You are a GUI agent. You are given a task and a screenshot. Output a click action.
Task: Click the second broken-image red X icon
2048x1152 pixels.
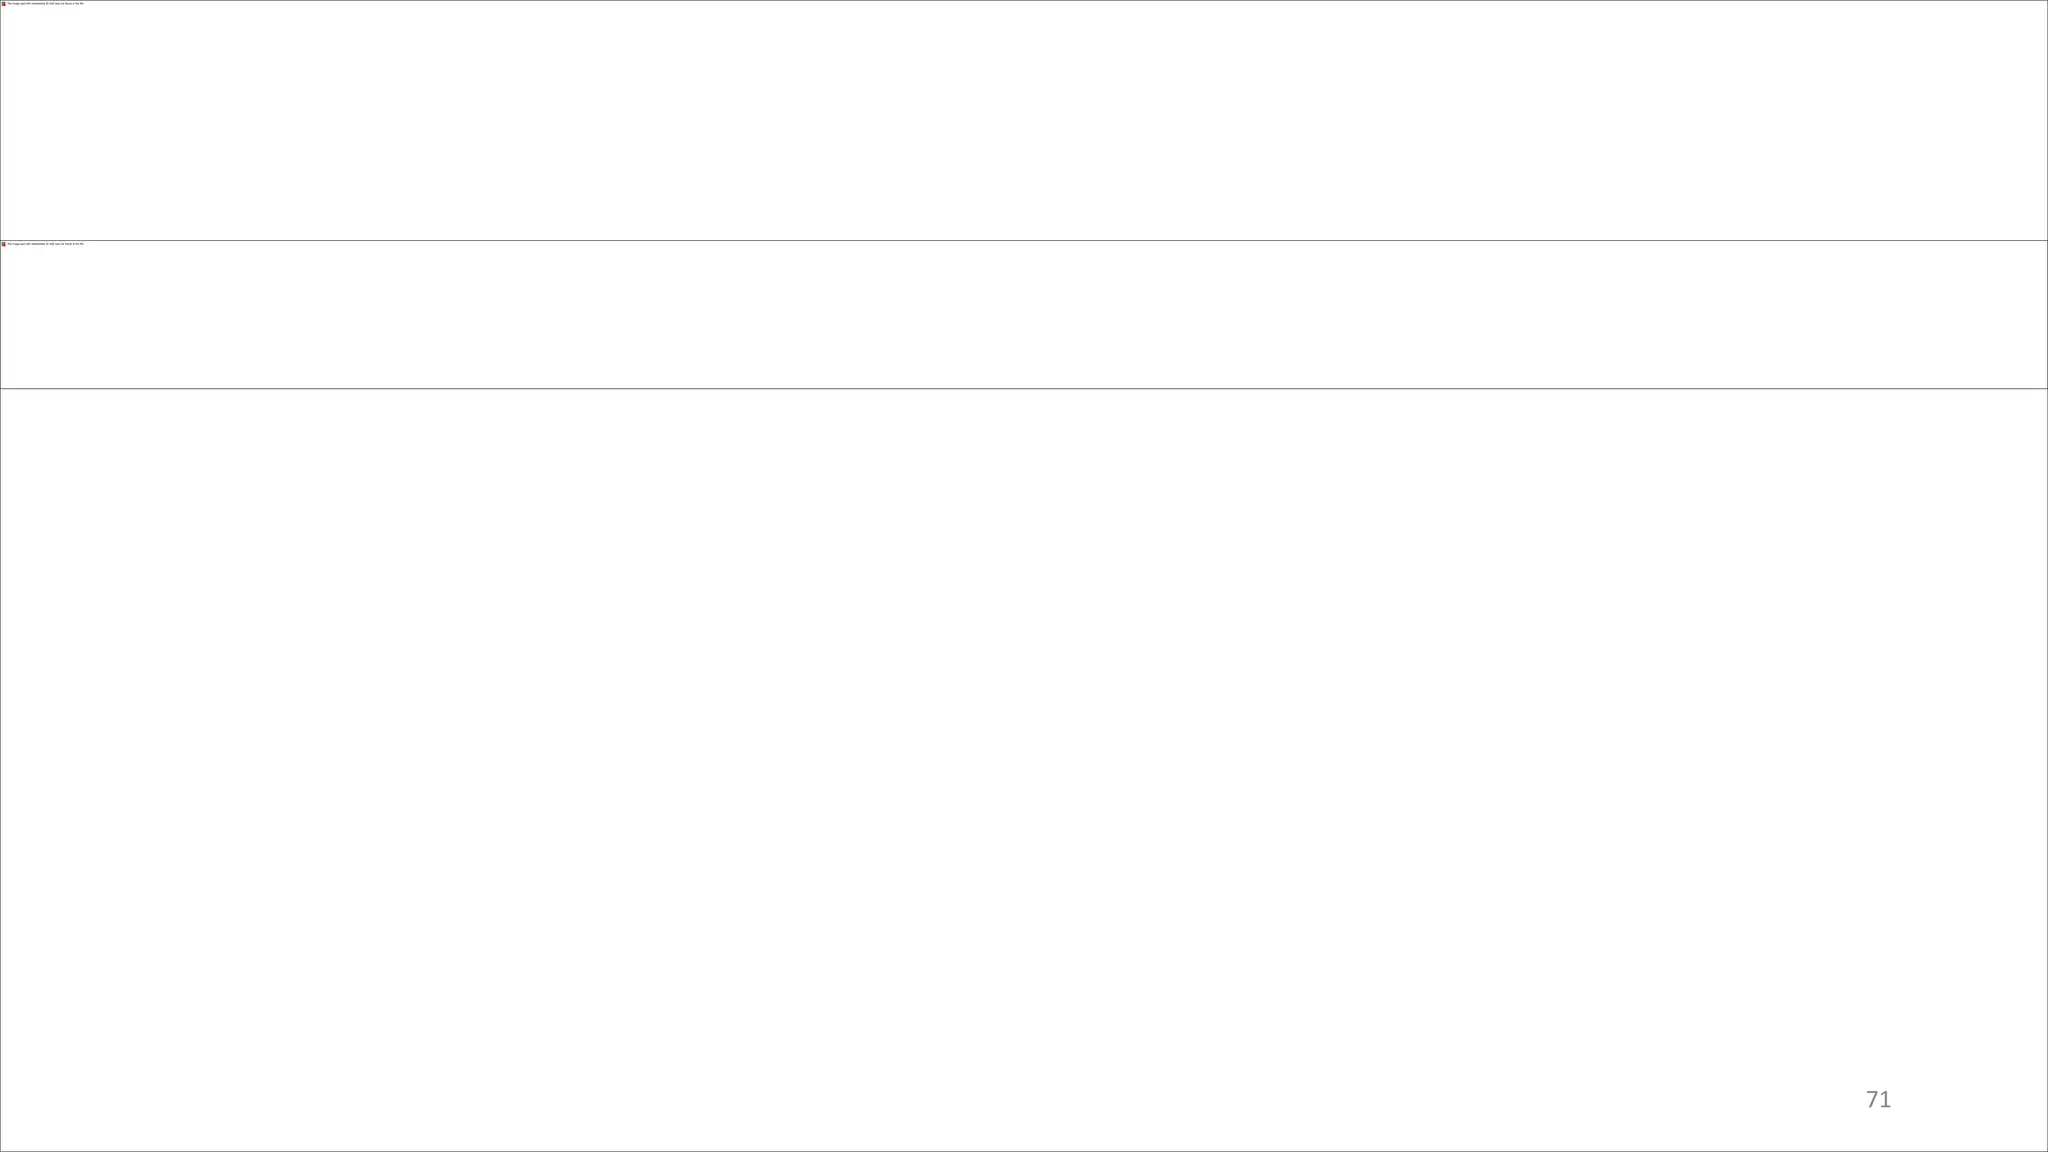point(4,244)
